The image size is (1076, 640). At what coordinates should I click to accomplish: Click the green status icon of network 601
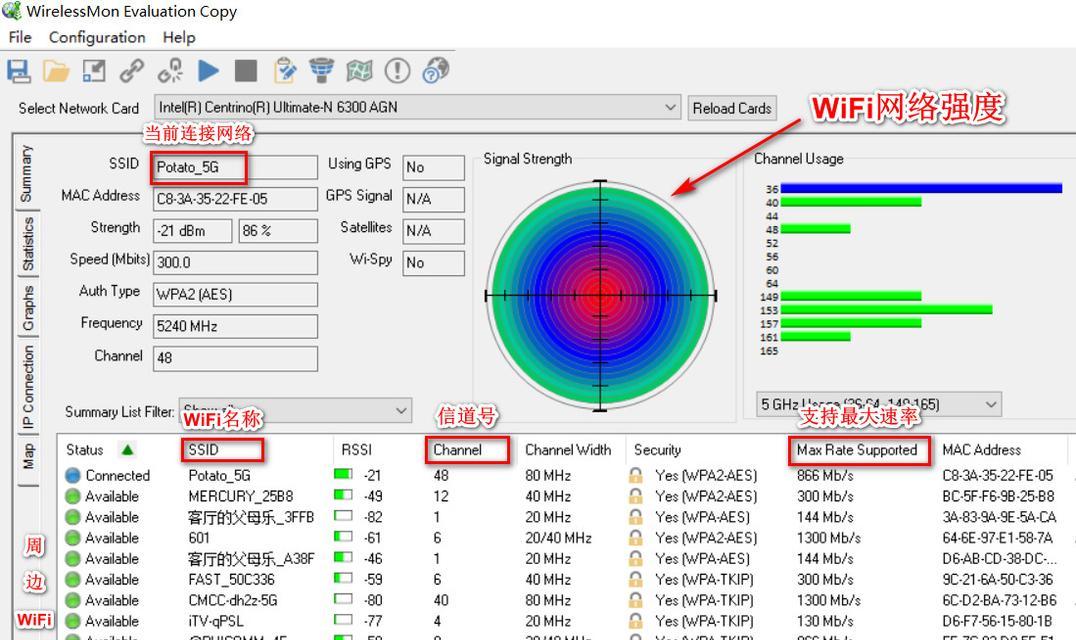(x=73, y=538)
